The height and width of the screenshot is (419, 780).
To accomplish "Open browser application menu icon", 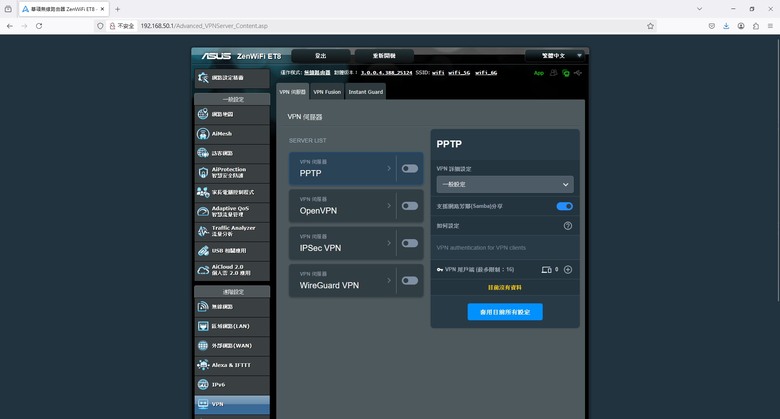I will coord(770,26).
